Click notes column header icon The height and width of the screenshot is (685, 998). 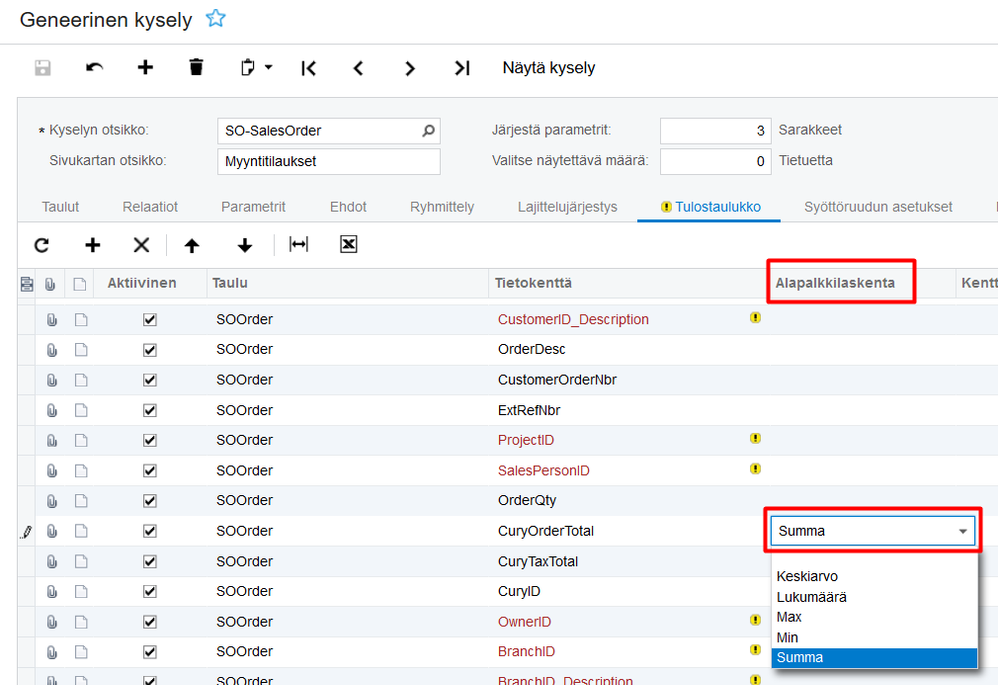point(80,284)
